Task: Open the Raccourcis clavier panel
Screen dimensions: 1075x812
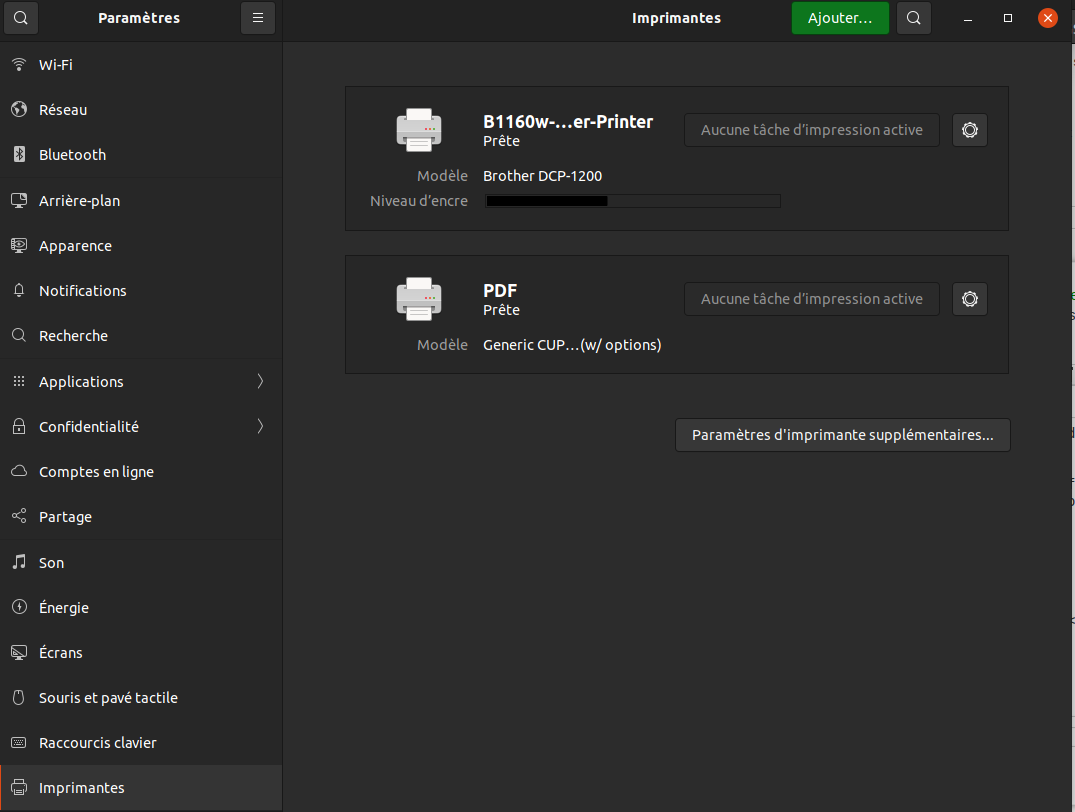Action: pos(97,743)
